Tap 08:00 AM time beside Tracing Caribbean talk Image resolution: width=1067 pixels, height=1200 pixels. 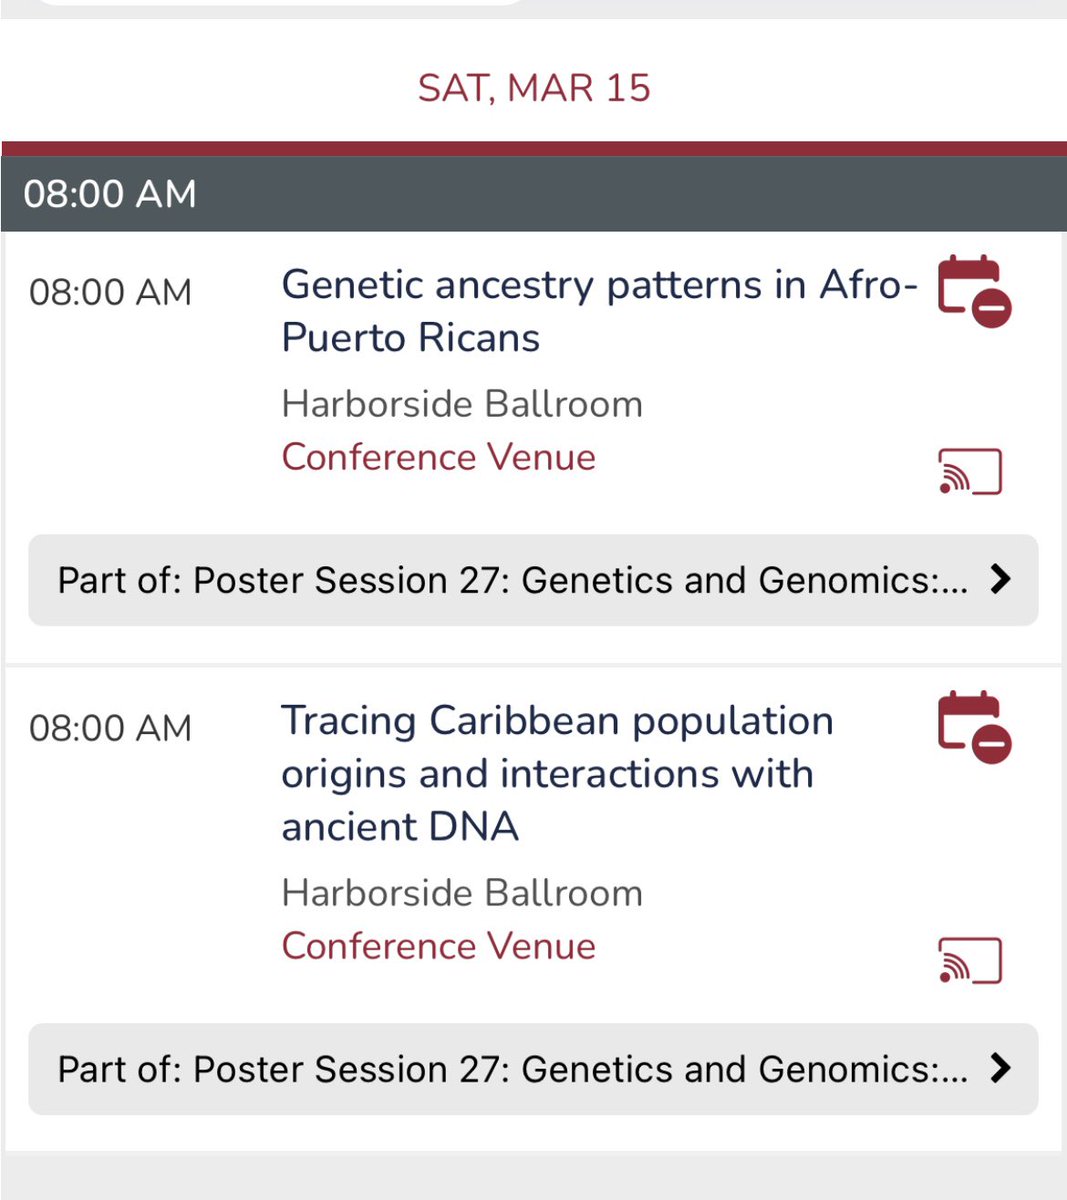point(110,728)
